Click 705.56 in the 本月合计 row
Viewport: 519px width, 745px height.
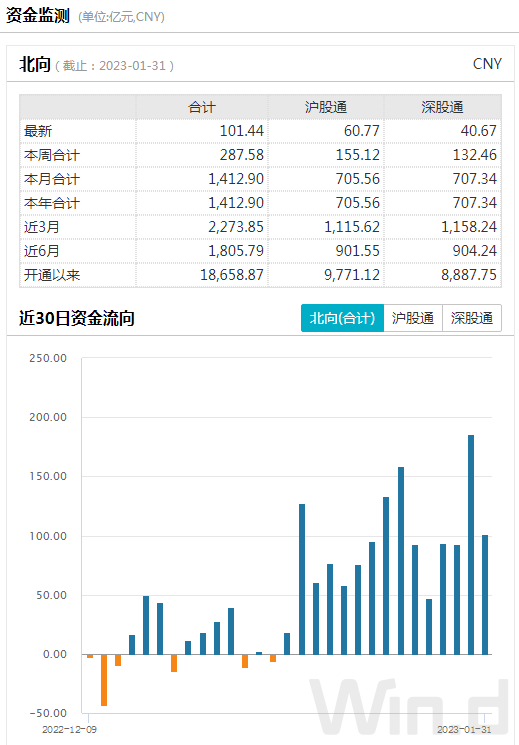(x=358, y=179)
